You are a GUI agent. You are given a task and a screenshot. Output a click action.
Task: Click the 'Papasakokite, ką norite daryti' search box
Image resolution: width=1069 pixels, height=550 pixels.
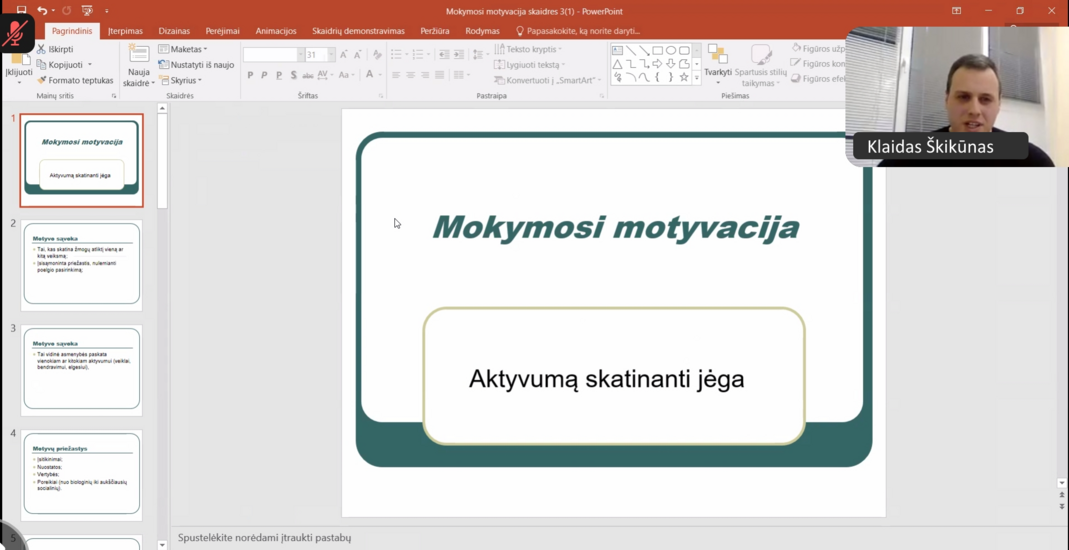(582, 31)
